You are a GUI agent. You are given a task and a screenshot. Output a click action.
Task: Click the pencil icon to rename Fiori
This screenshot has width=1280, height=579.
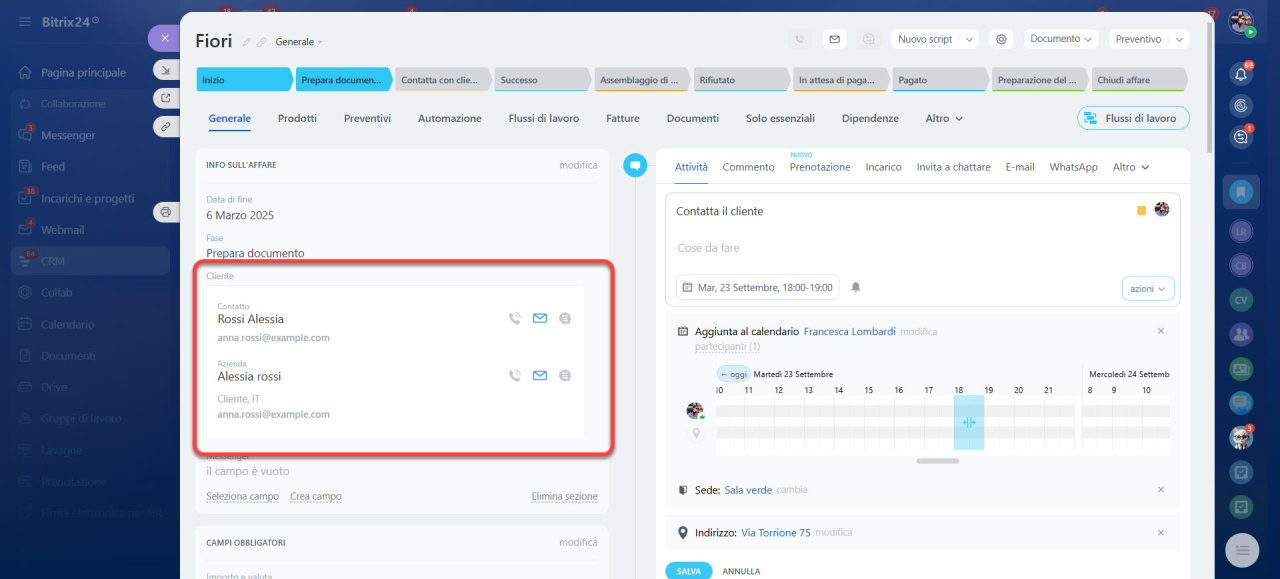click(247, 42)
